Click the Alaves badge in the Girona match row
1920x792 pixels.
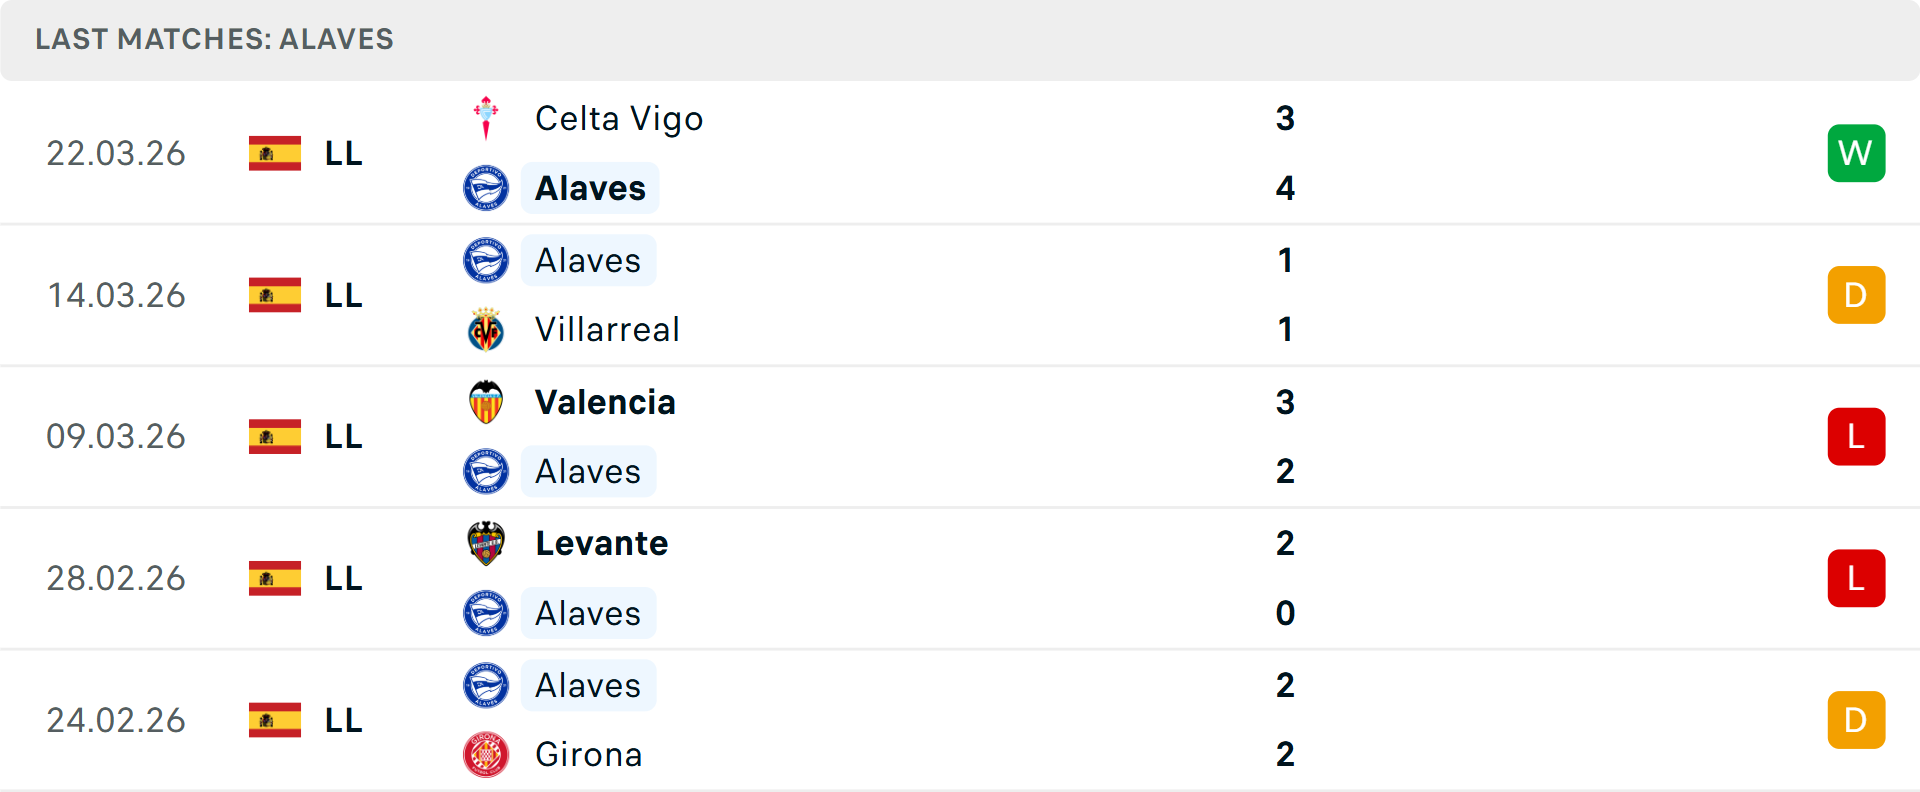(x=486, y=685)
